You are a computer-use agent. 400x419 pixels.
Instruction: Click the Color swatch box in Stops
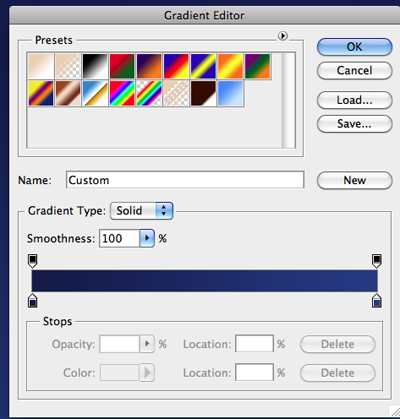coord(119,373)
